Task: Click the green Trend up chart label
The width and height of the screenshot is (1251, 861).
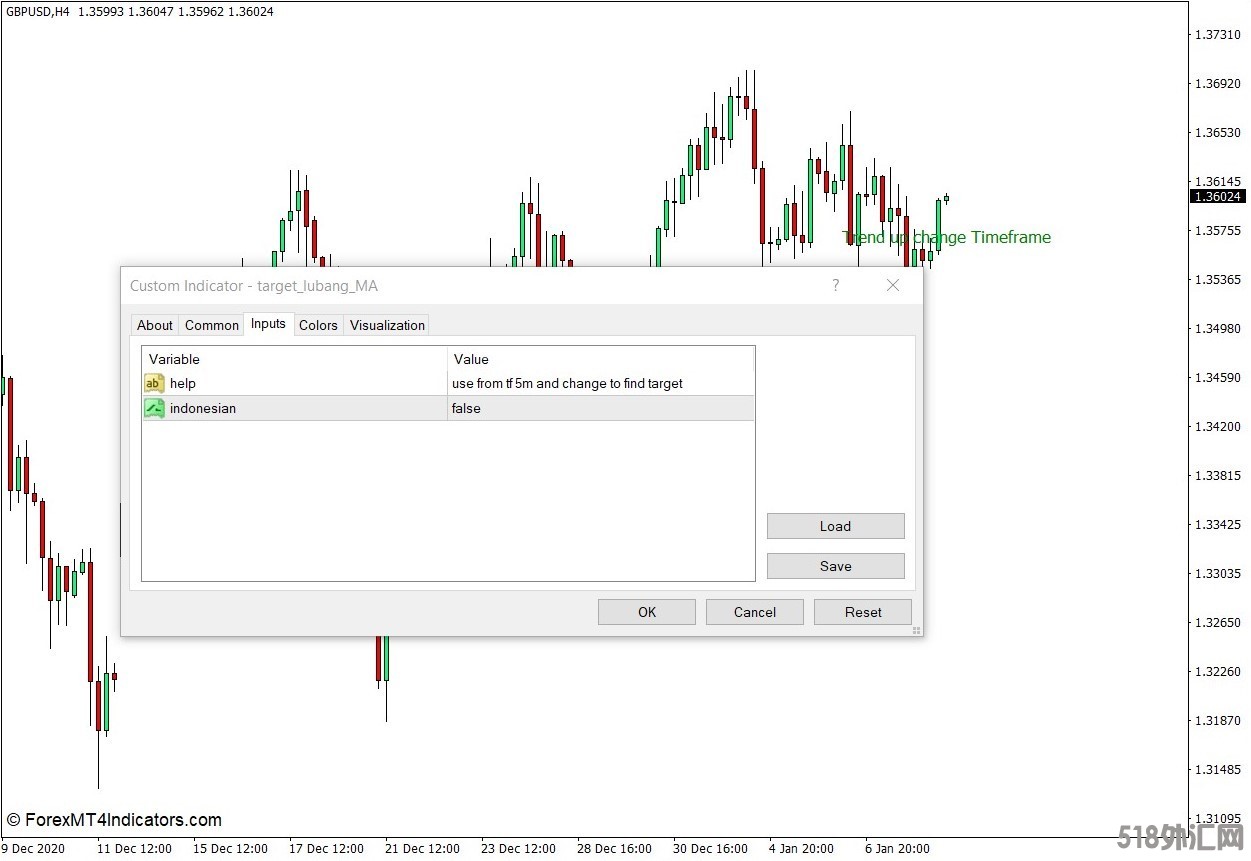Action: (x=947, y=238)
